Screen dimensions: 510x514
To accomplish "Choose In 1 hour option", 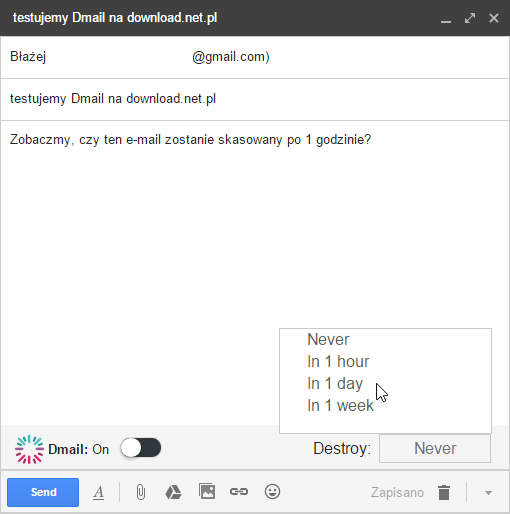I will [338, 361].
